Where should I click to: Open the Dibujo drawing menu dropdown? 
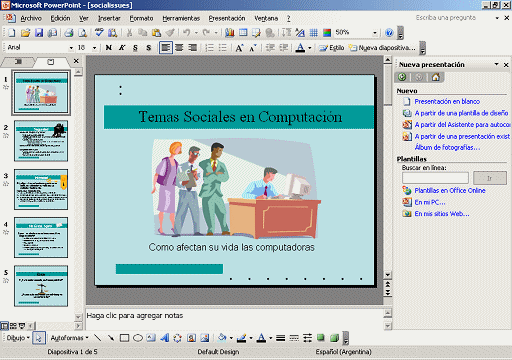click(18, 338)
